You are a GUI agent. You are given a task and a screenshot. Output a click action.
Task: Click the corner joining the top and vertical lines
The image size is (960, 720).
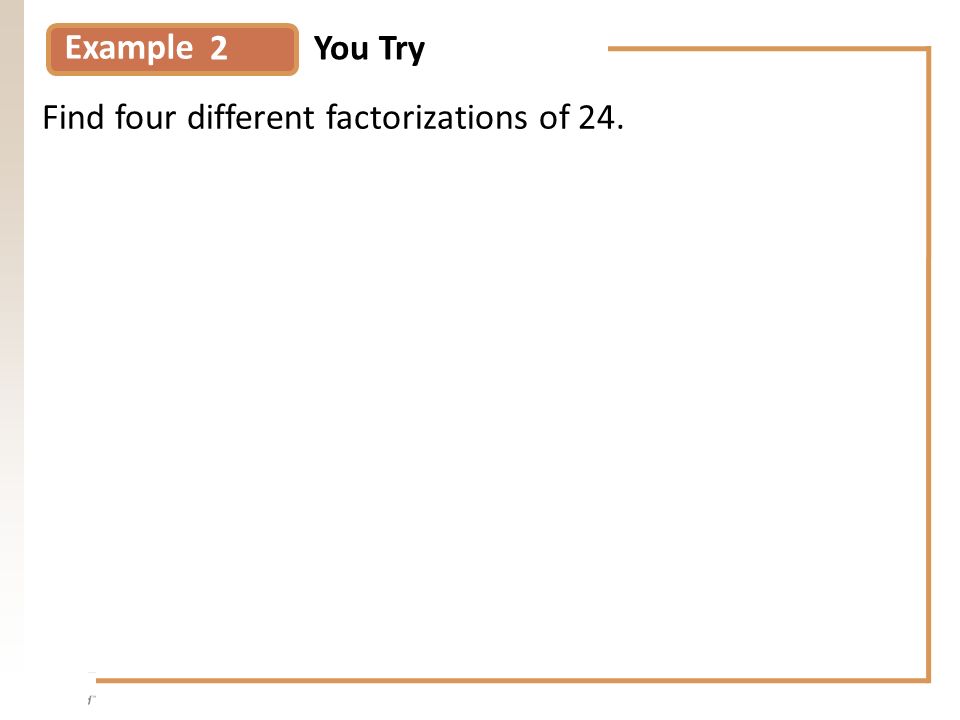click(928, 50)
